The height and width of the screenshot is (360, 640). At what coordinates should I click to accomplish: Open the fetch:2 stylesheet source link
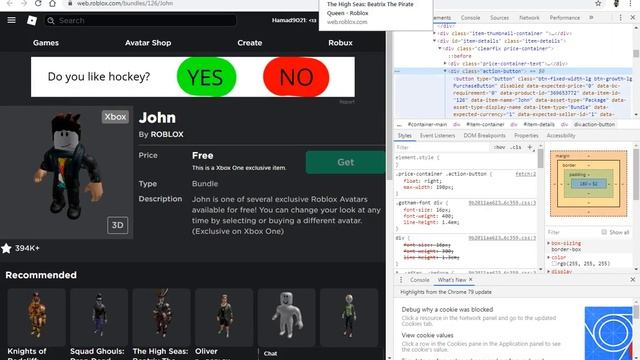pos(525,174)
